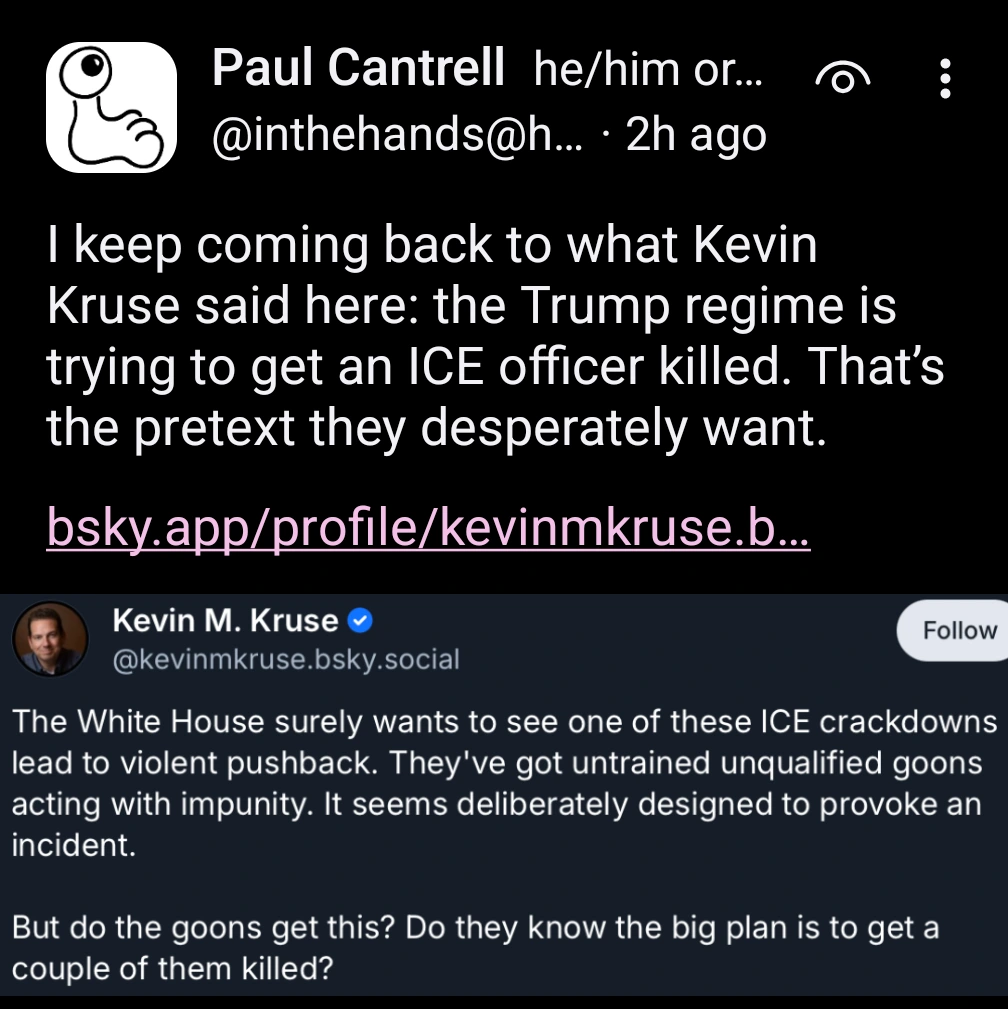This screenshot has width=1008, height=1009.
Task: Click the blue verified checkmark badge
Action: point(359,622)
